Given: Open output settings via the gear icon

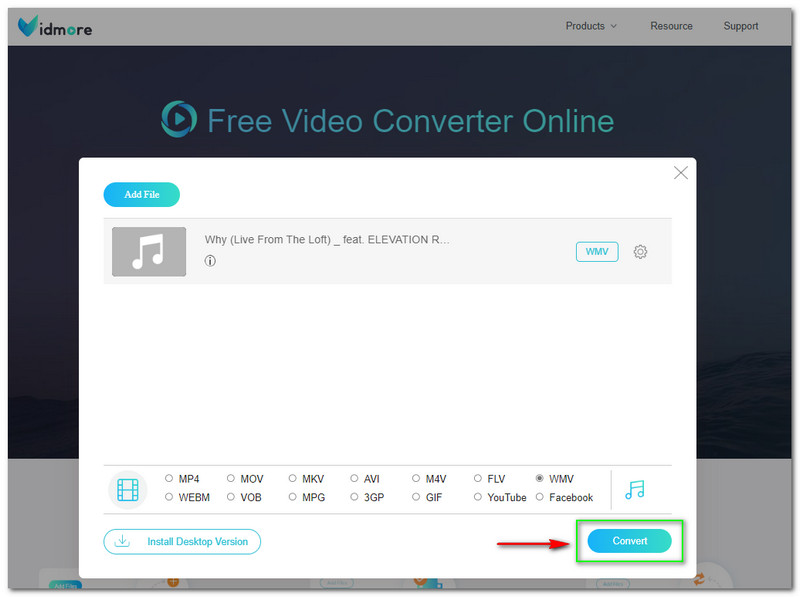Looking at the screenshot, I should pyautogui.click(x=640, y=252).
